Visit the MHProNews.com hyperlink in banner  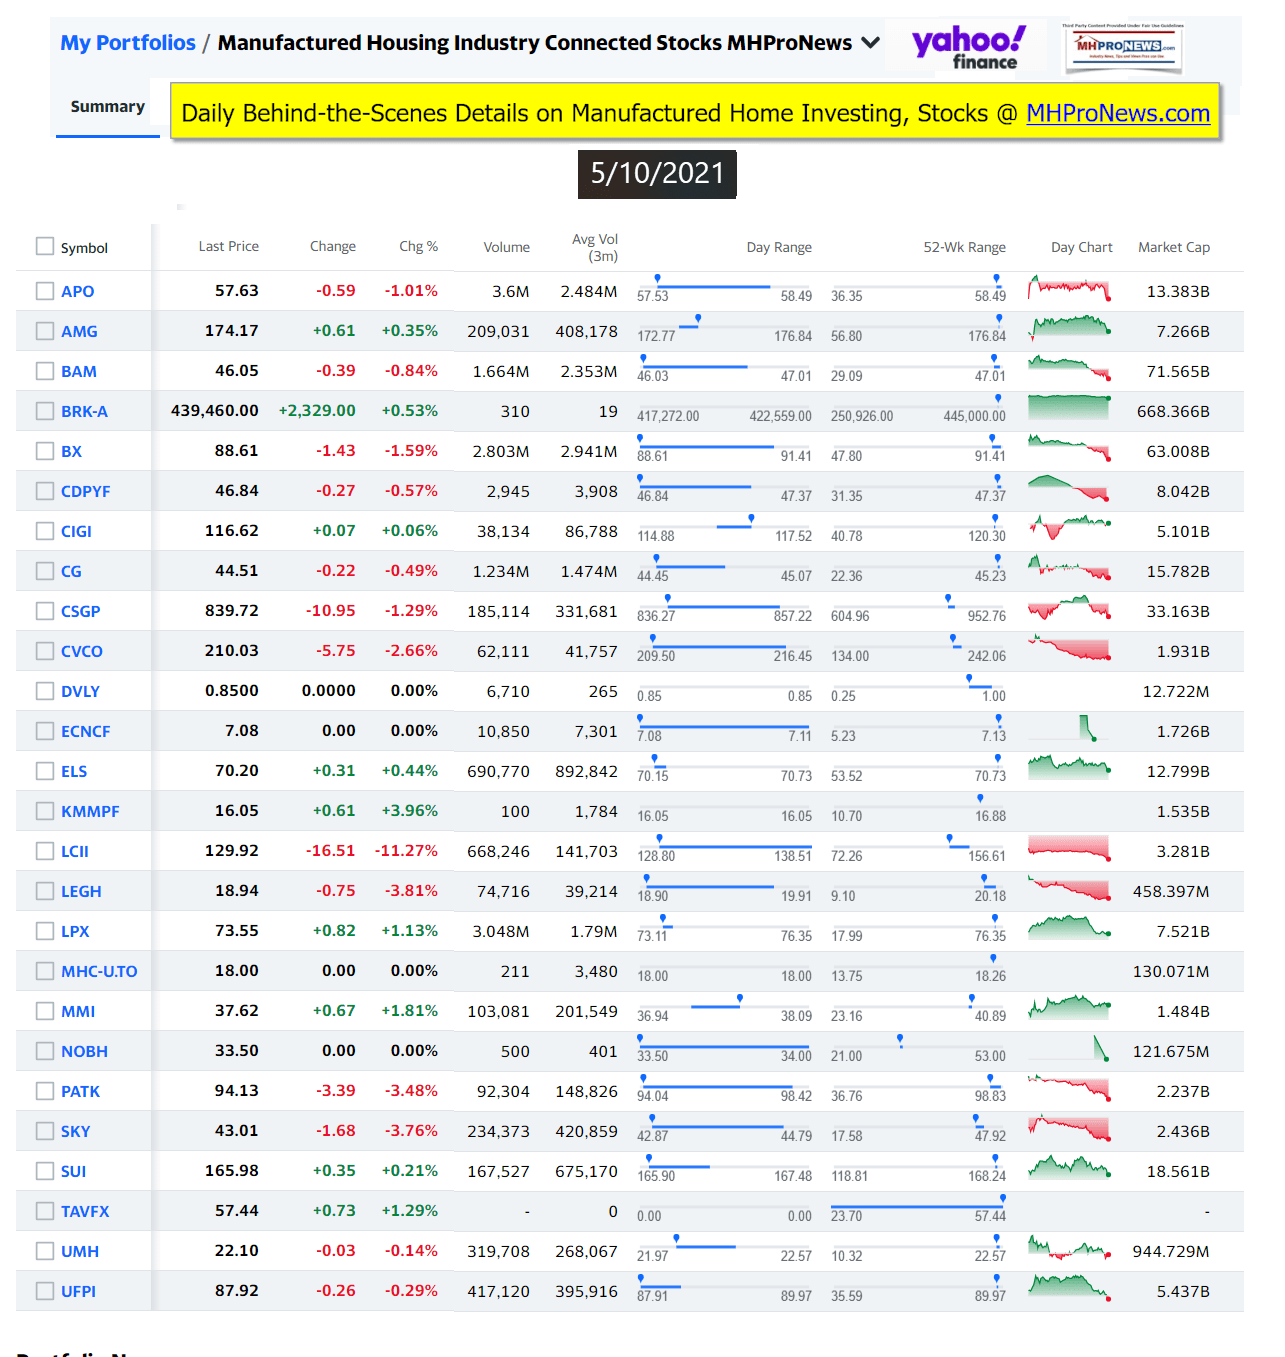[x=1117, y=113]
